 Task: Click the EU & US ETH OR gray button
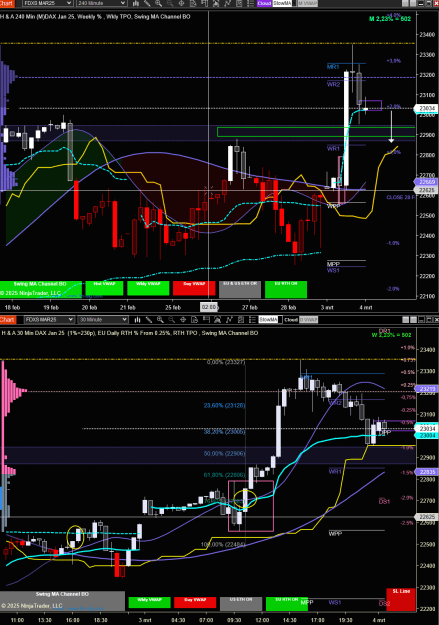(240, 289)
